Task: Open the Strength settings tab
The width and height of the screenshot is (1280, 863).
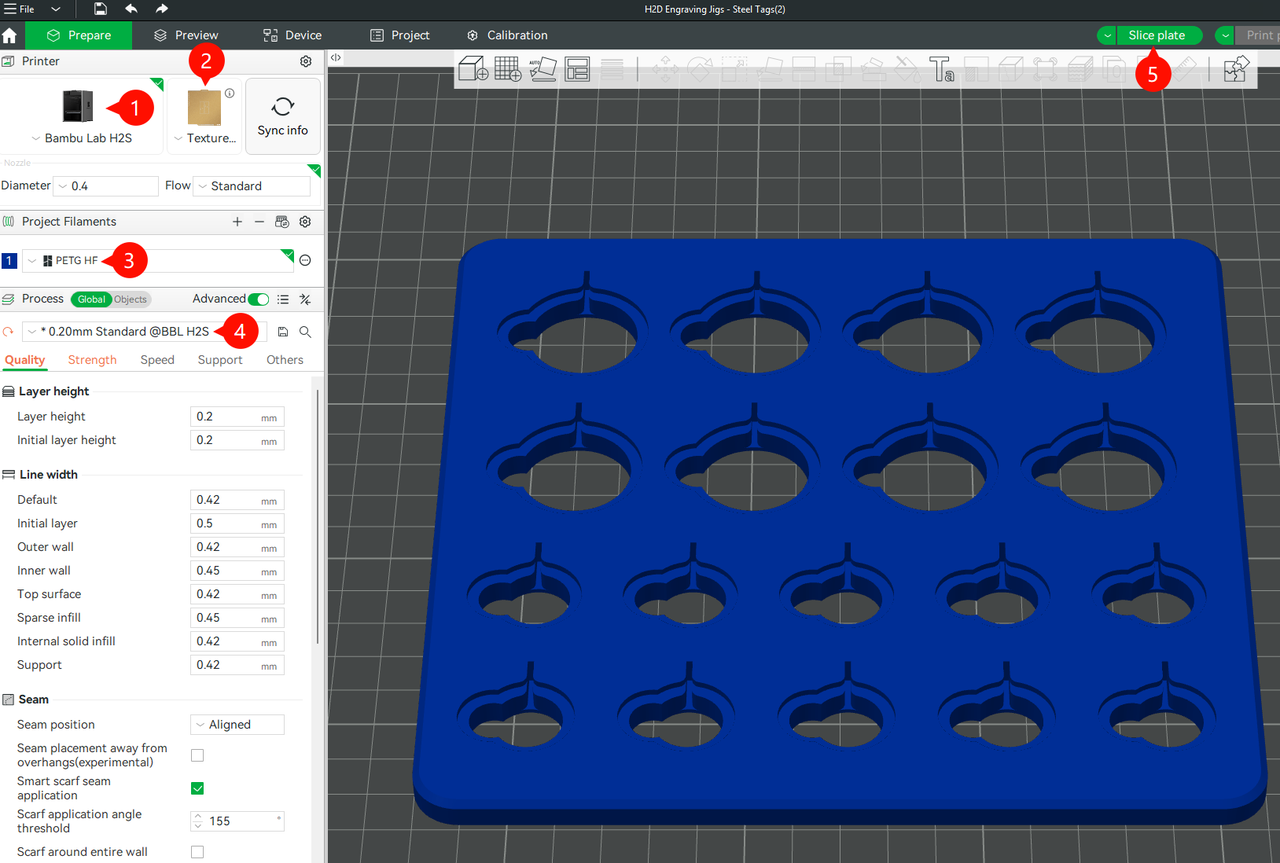Action: [92, 360]
